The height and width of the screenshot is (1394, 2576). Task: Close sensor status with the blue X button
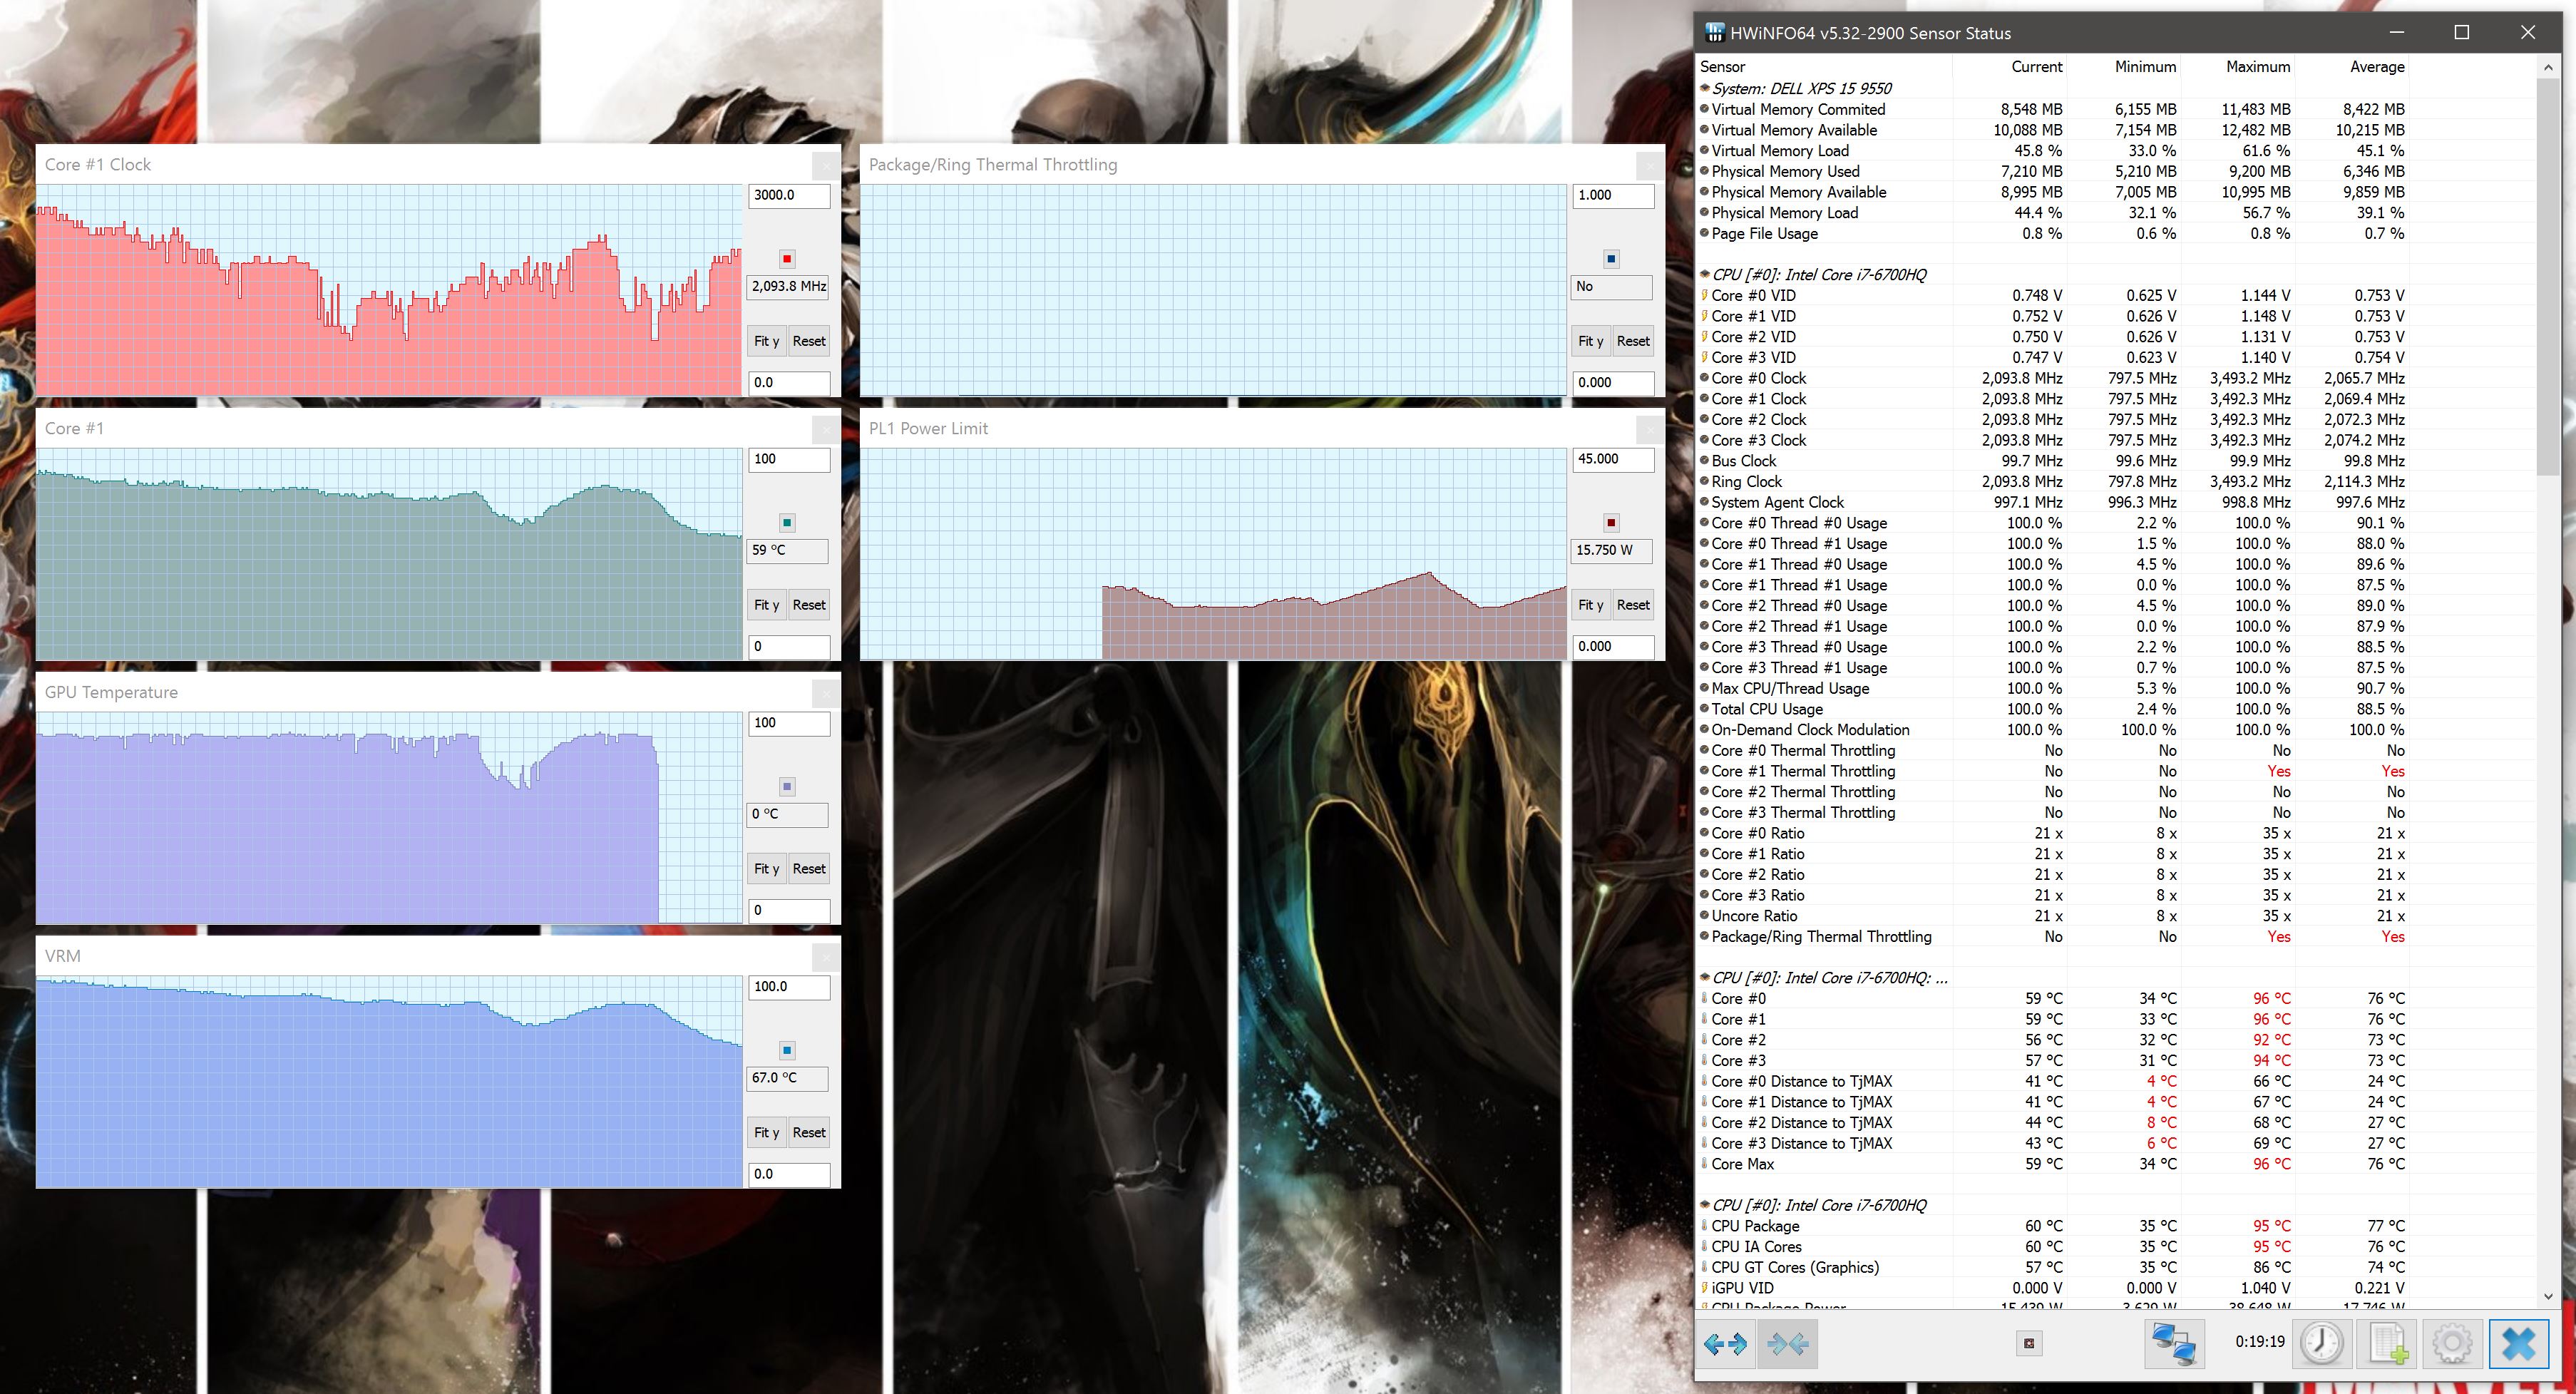coord(2519,1343)
